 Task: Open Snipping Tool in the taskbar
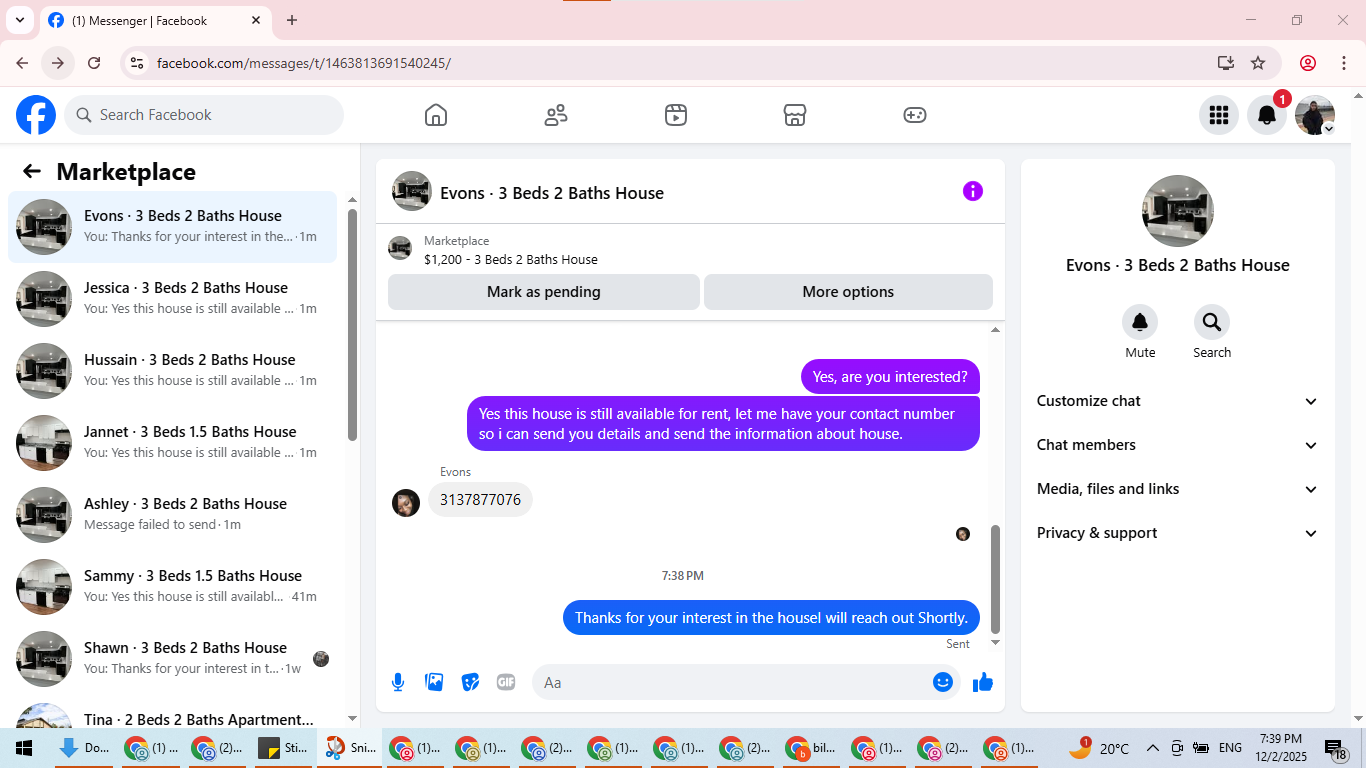click(349, 748)
